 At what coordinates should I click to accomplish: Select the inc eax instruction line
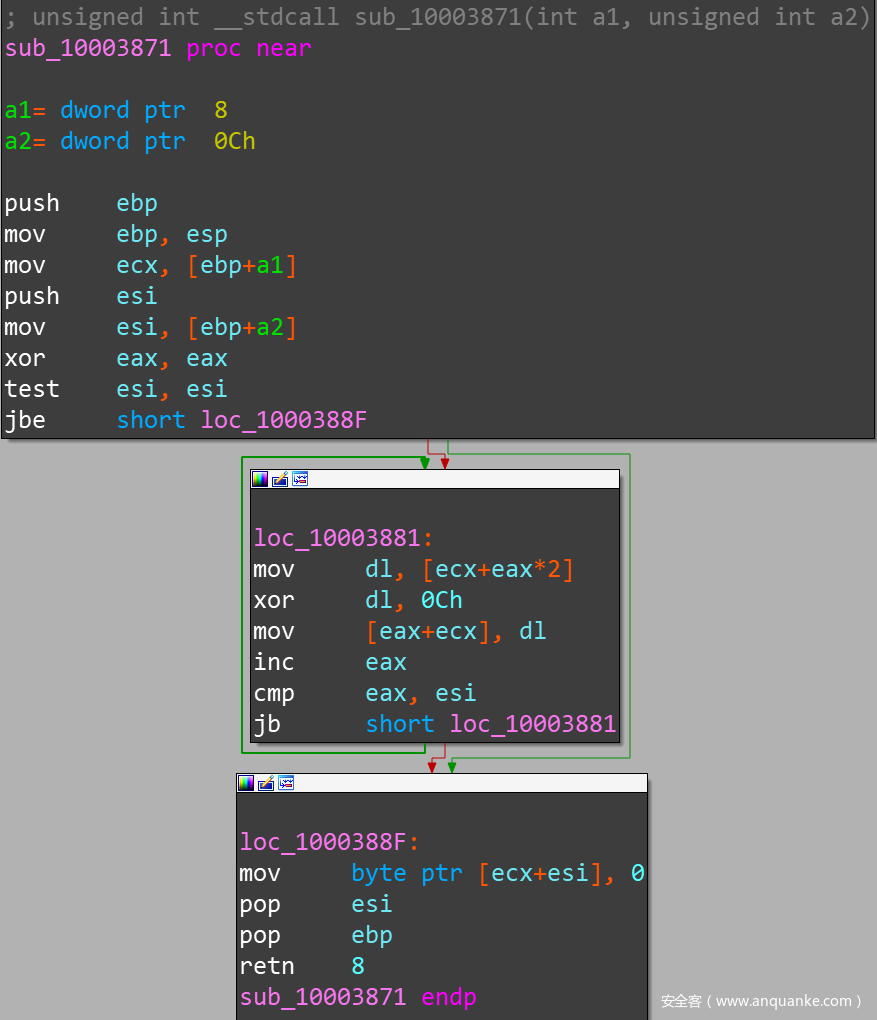click(330, 662)
